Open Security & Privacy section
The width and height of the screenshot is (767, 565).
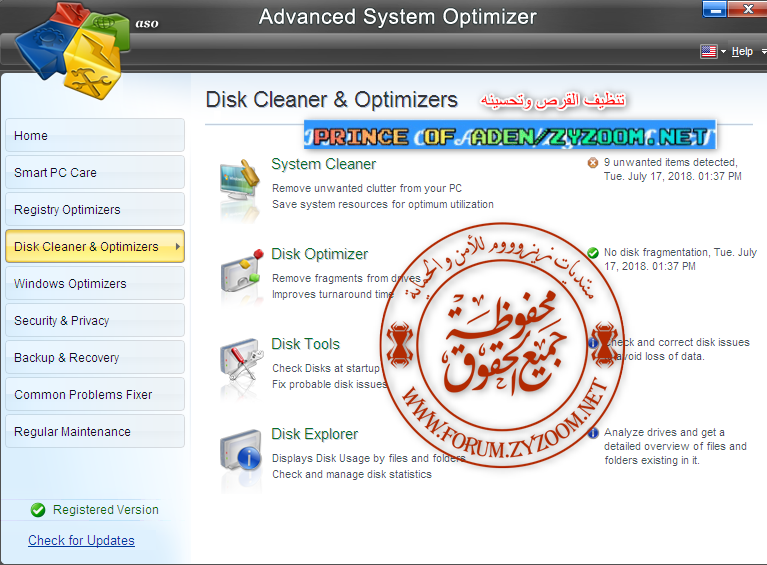tap(95, 320)
